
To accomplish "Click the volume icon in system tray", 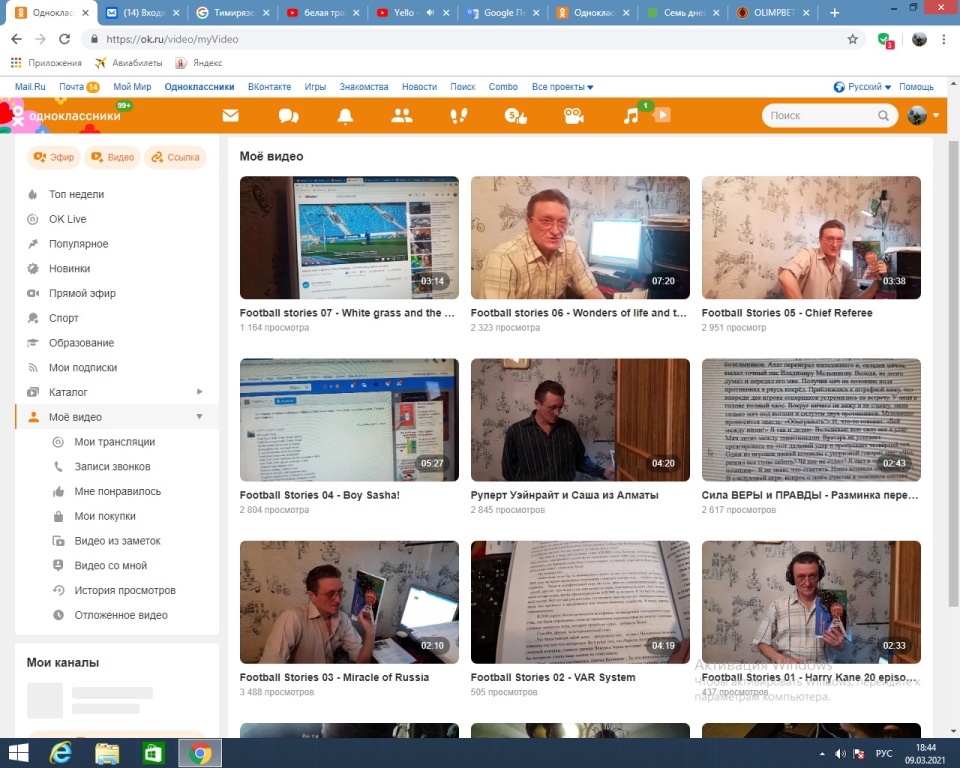I will point(841,754).
